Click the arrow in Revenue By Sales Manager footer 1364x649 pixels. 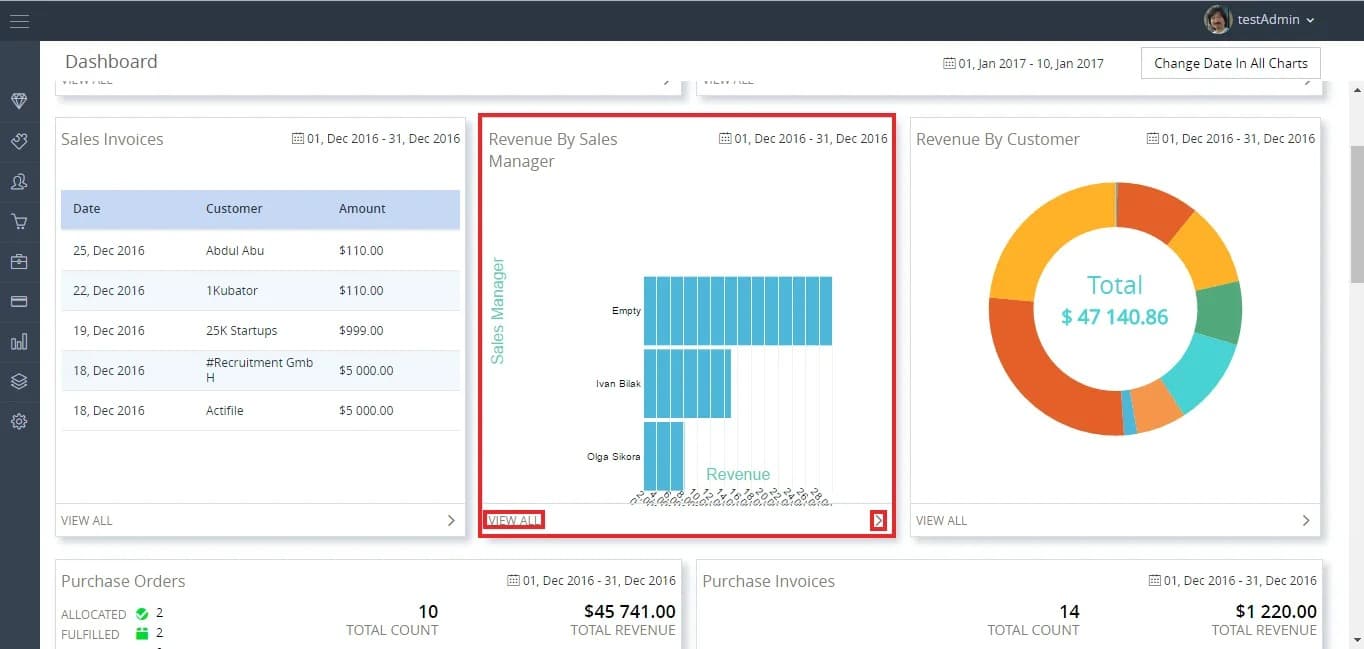pos(879,520)
